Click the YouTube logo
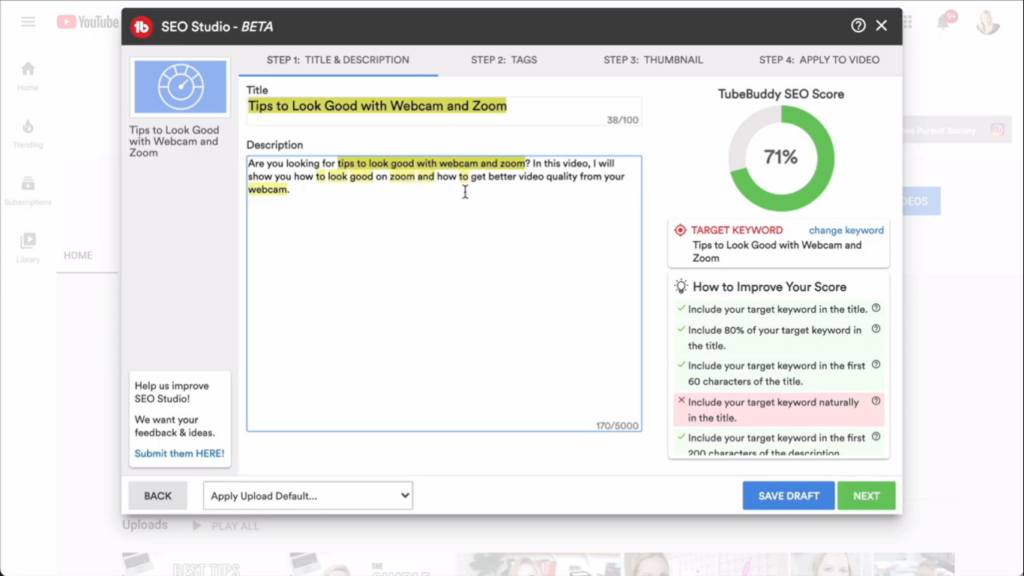Screen dimensions: 1024x576 coord(88,22)
